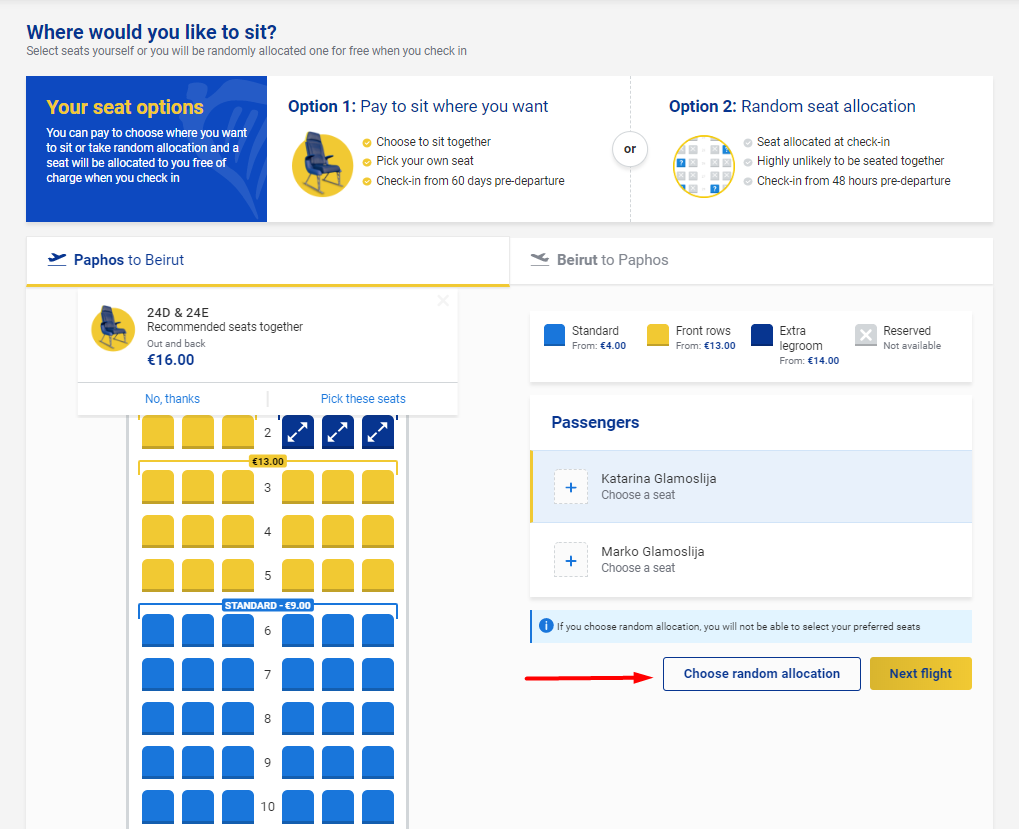Switch to Beirut to Paphos tab

(751, 261)
